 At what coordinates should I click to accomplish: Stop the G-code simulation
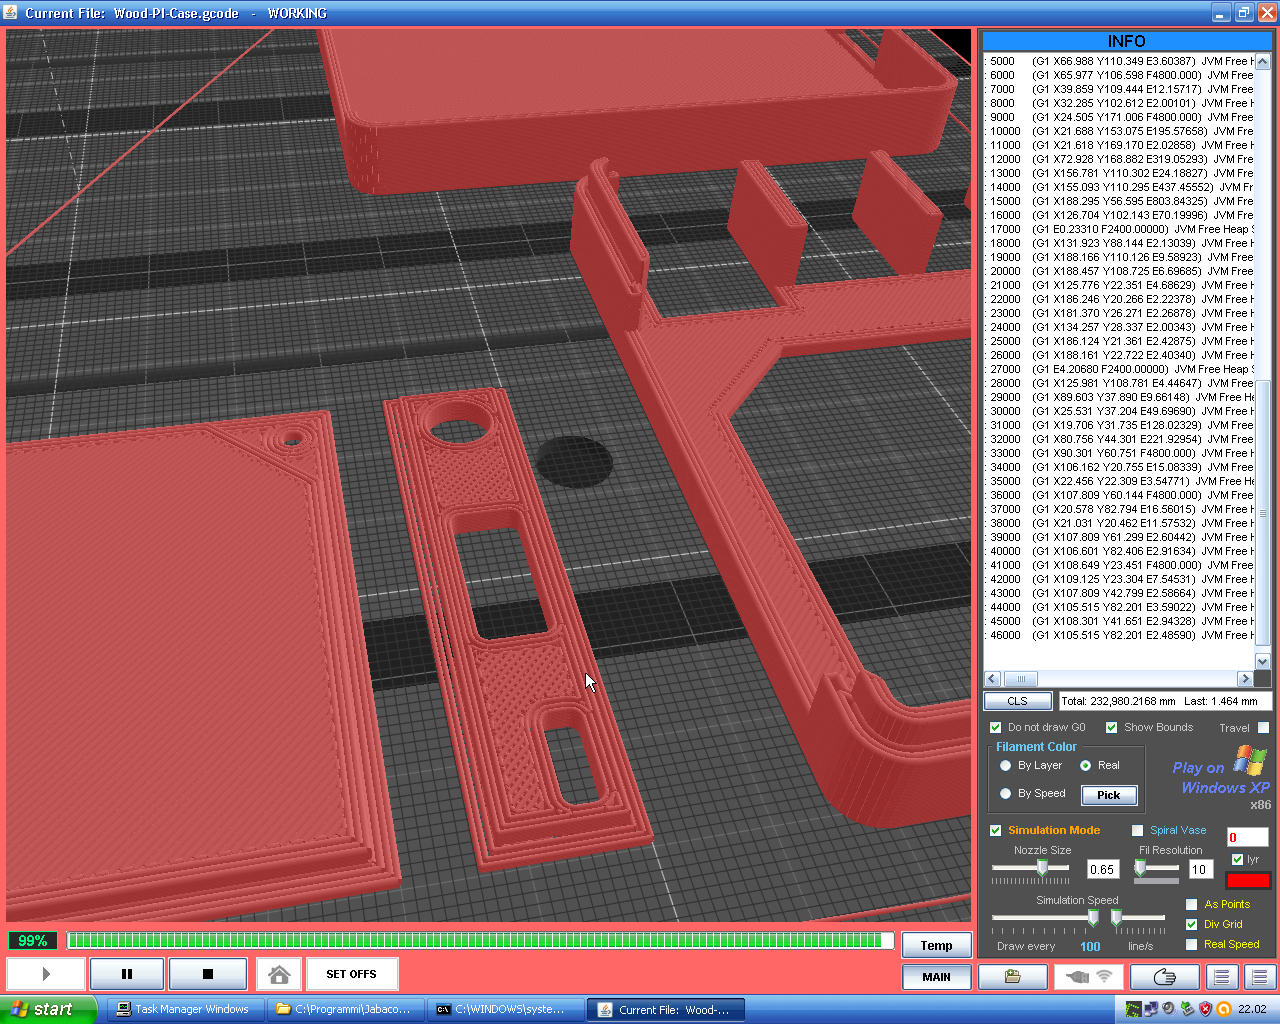click(208, 974)
